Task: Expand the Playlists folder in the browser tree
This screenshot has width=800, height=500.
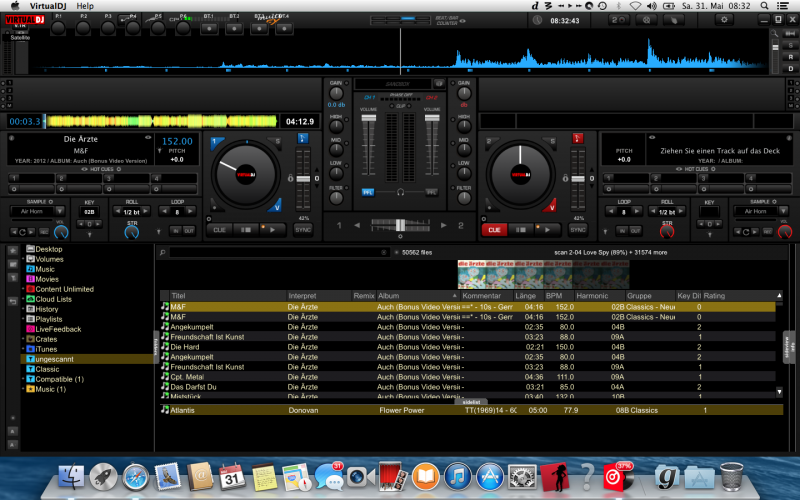Action: pyautogui.click(x=23, y=319)
